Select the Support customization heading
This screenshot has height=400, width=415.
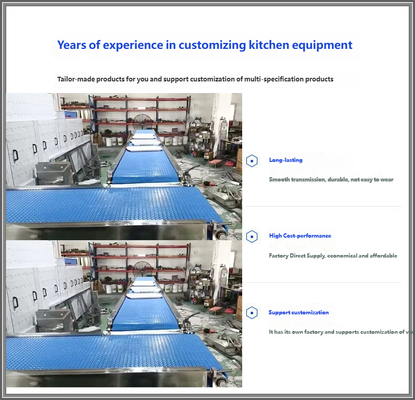[299, 312]
